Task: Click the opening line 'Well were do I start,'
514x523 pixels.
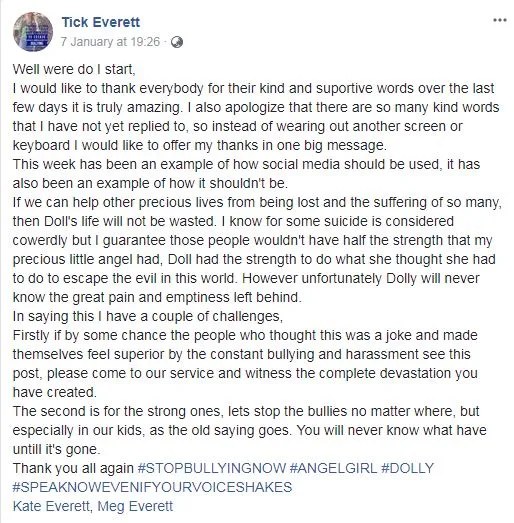Action: click(74, 69)
